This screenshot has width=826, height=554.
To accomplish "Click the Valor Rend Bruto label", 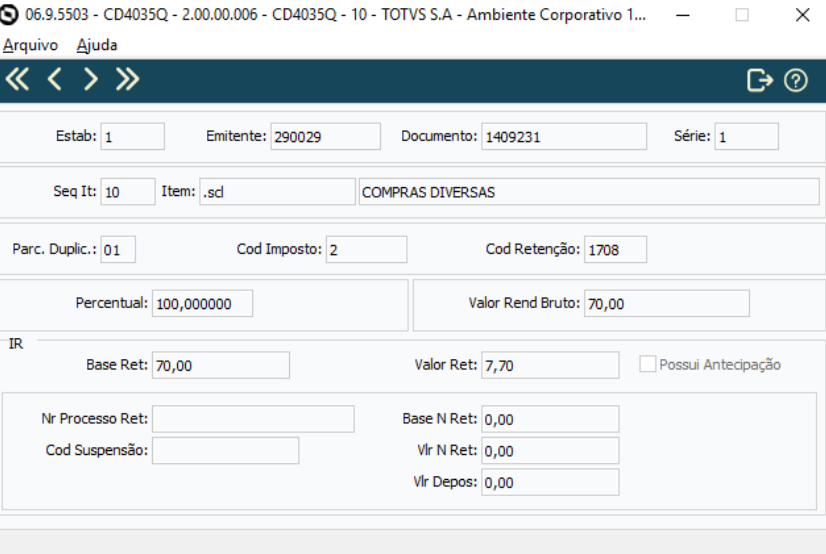I will 524,303.
